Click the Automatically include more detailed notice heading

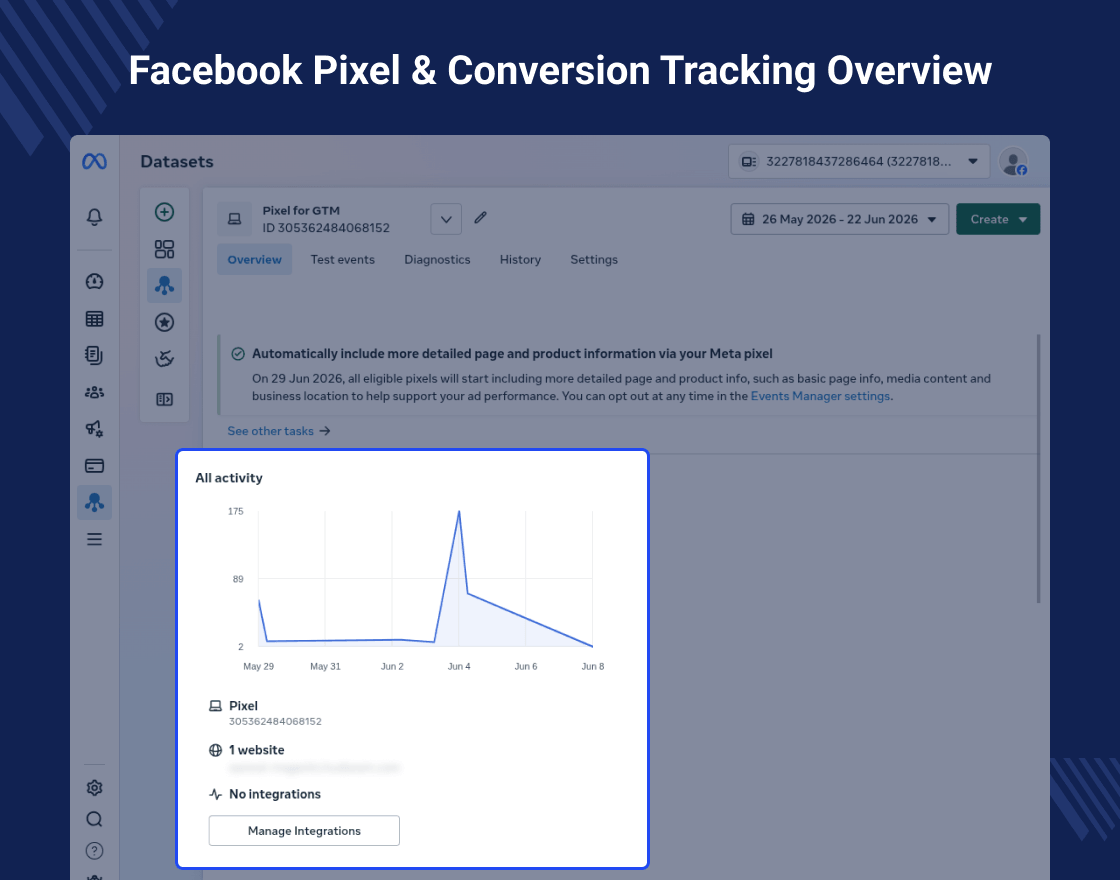tap(512, 354)
